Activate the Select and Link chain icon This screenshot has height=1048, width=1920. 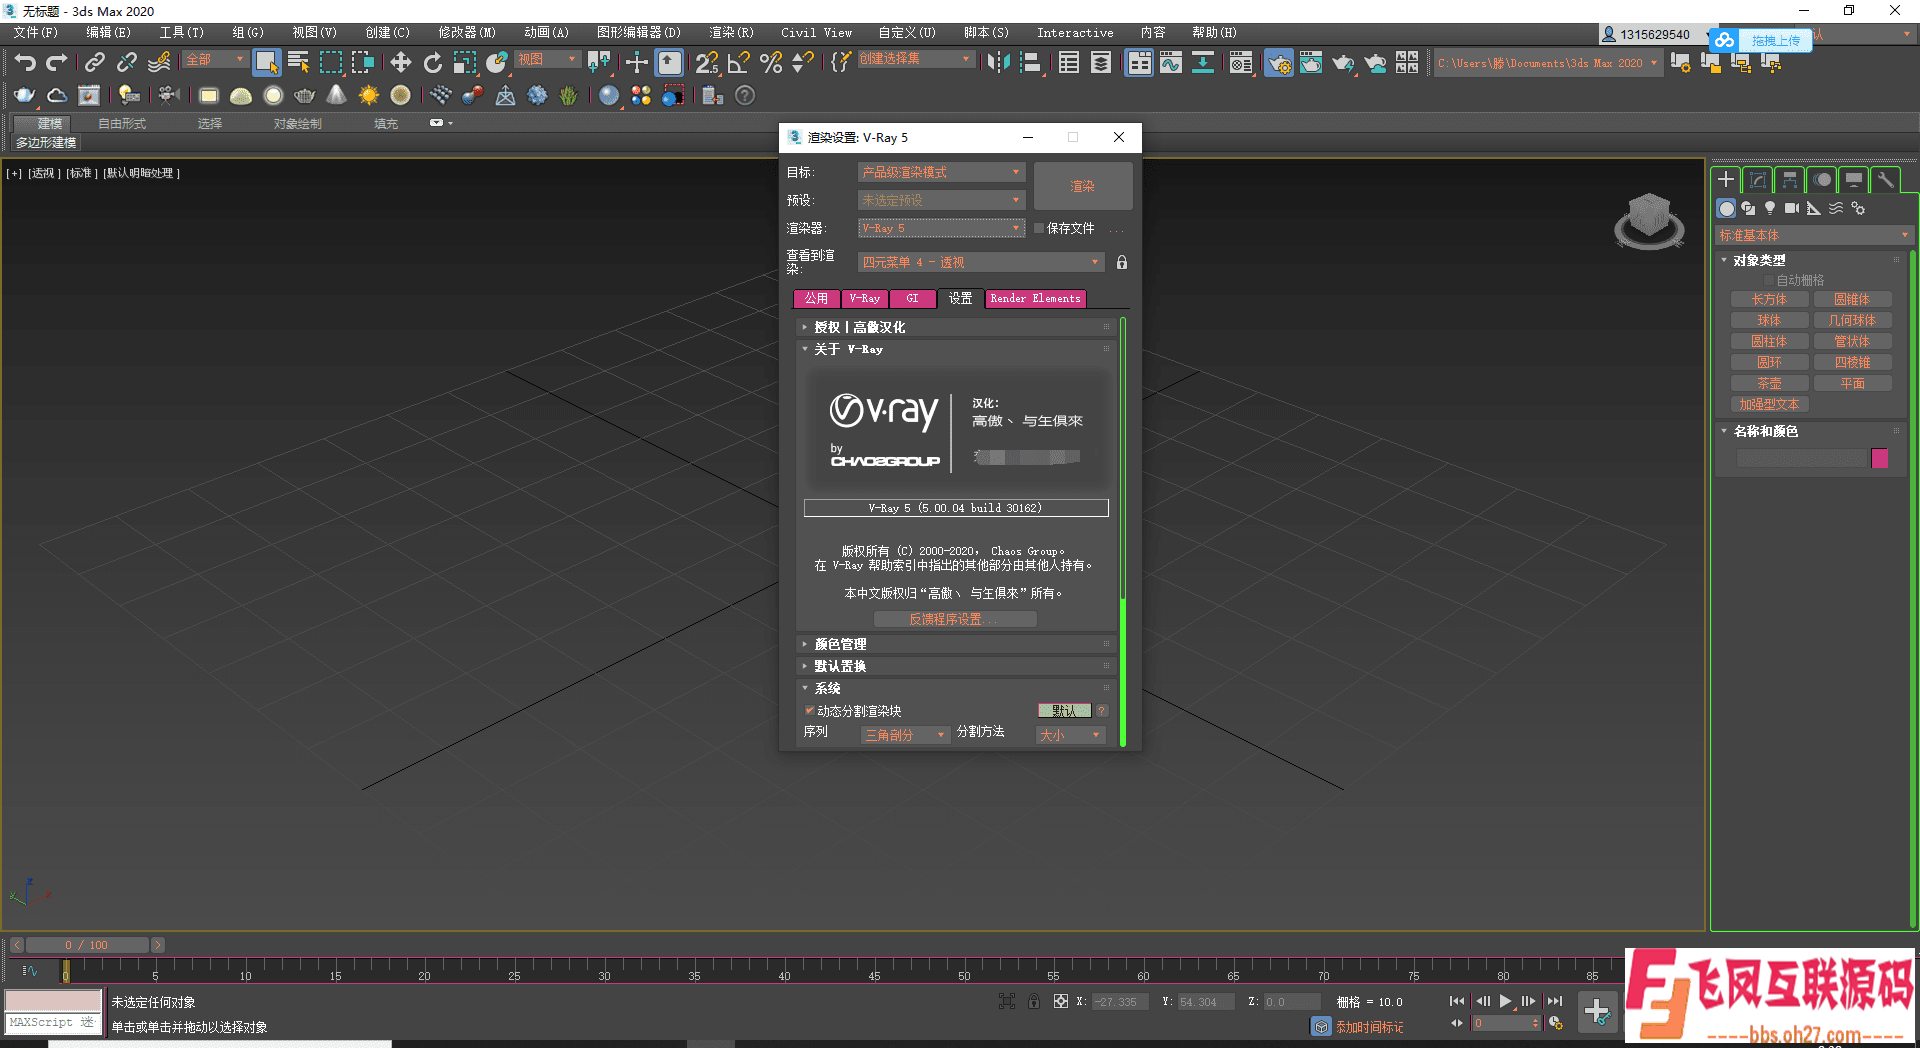pyautogui.click(x=94, y=63)
